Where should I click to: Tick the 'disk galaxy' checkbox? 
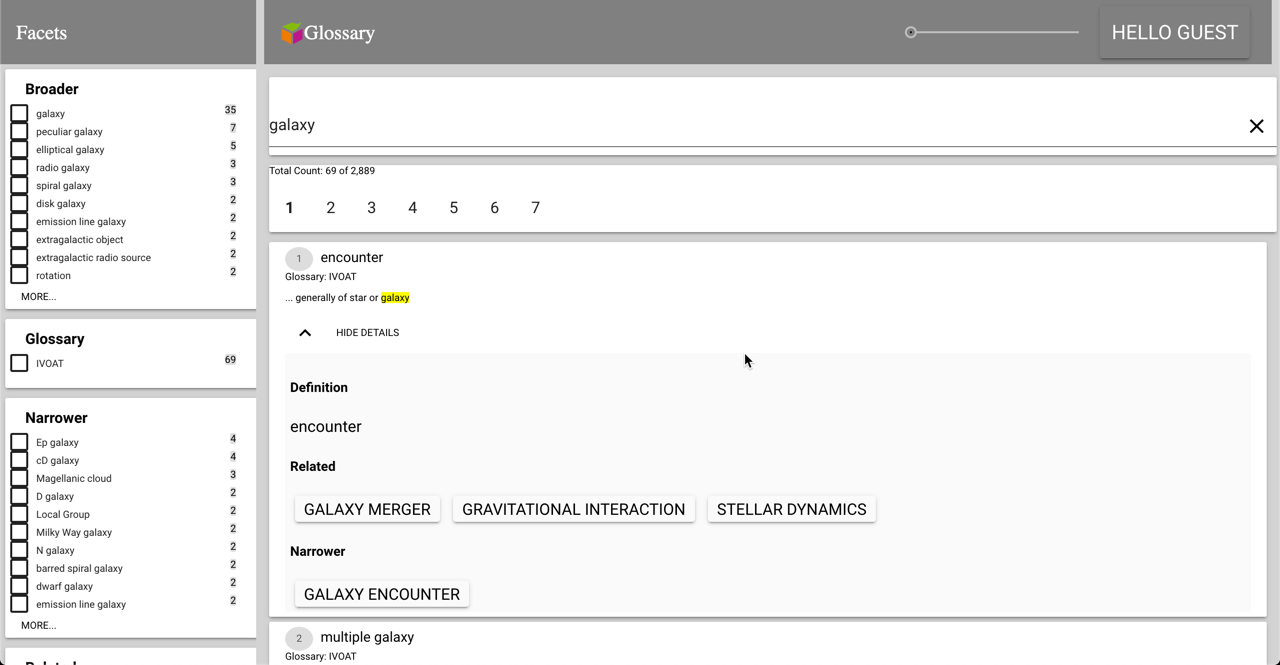point(19,203)
